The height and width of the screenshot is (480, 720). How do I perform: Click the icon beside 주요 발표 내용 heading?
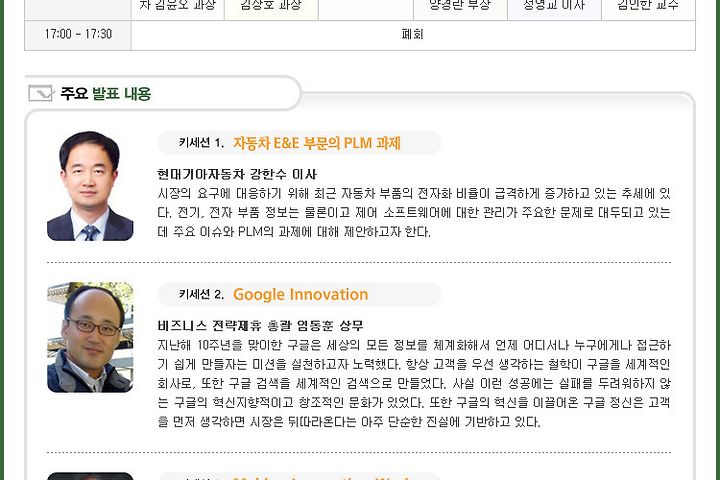click(x=41, y=94)
